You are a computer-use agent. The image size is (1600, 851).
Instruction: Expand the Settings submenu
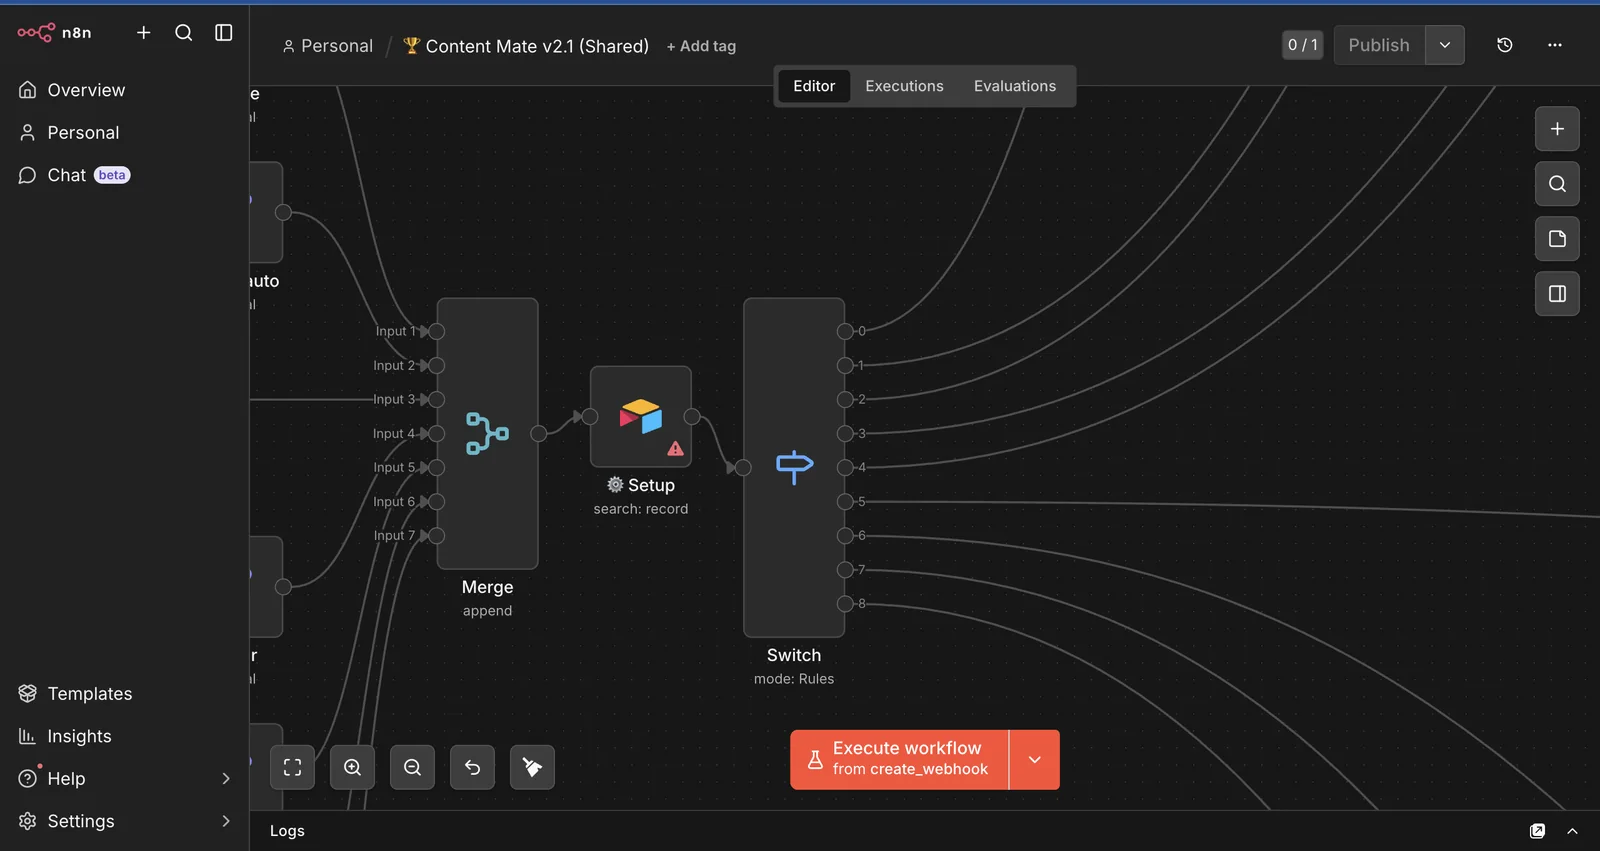pos(226,821)
